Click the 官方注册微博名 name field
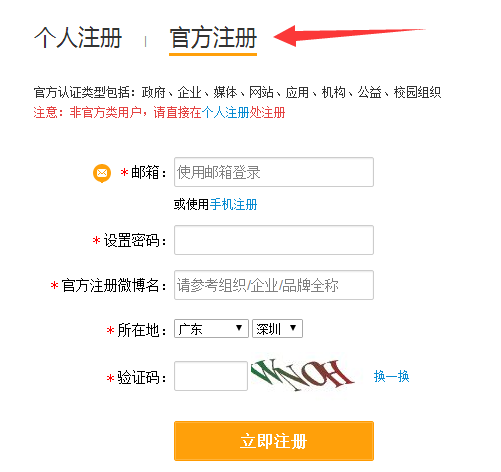 coord(274,285)
